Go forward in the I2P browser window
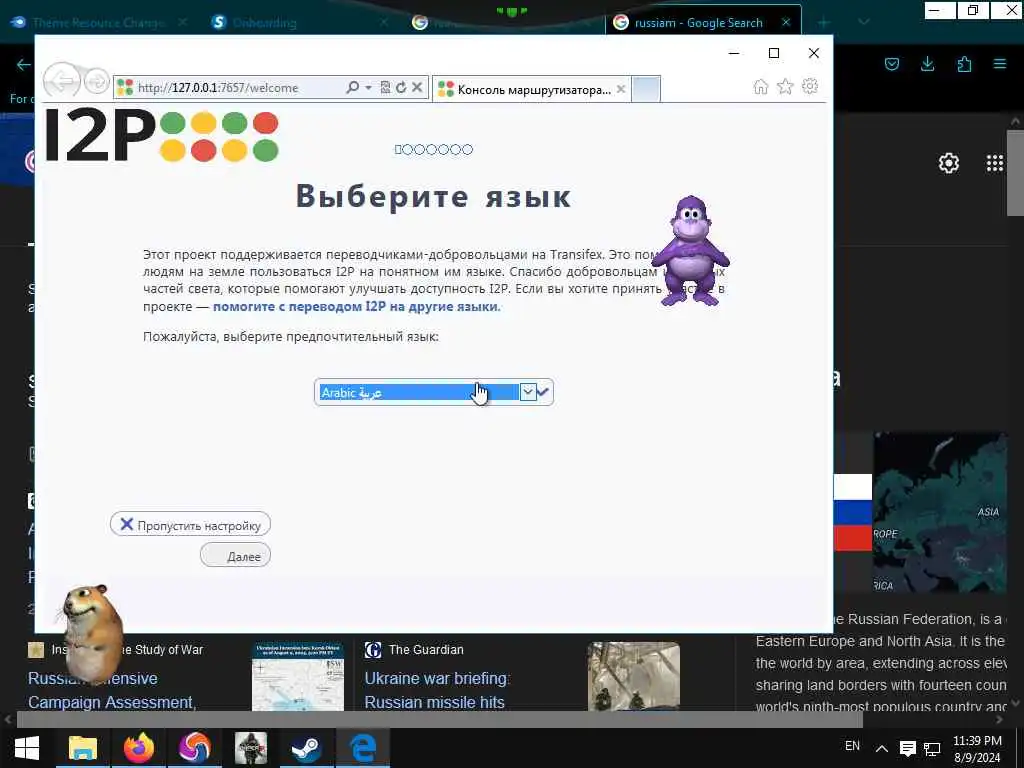This screenshot has height=768, width=1024. coord(97,82)
